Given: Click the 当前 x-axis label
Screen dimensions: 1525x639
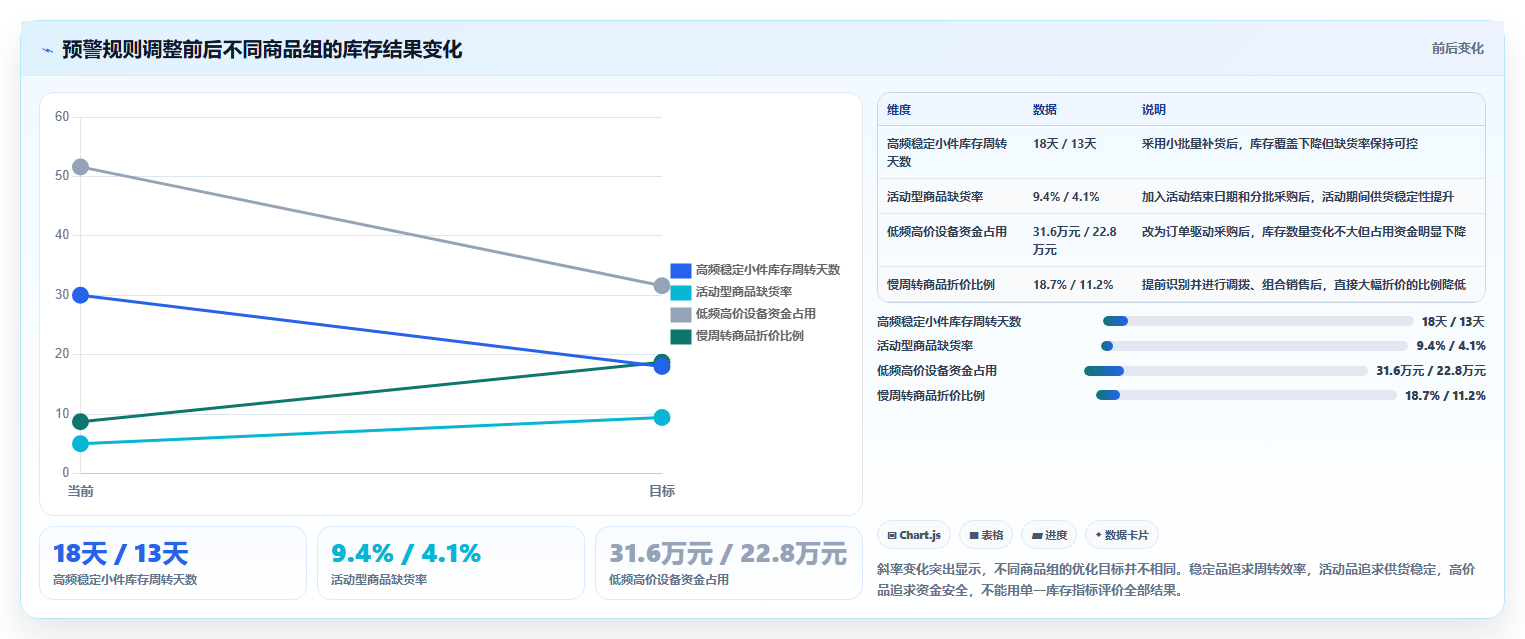Looking at the screenshot, I should 80,491.
